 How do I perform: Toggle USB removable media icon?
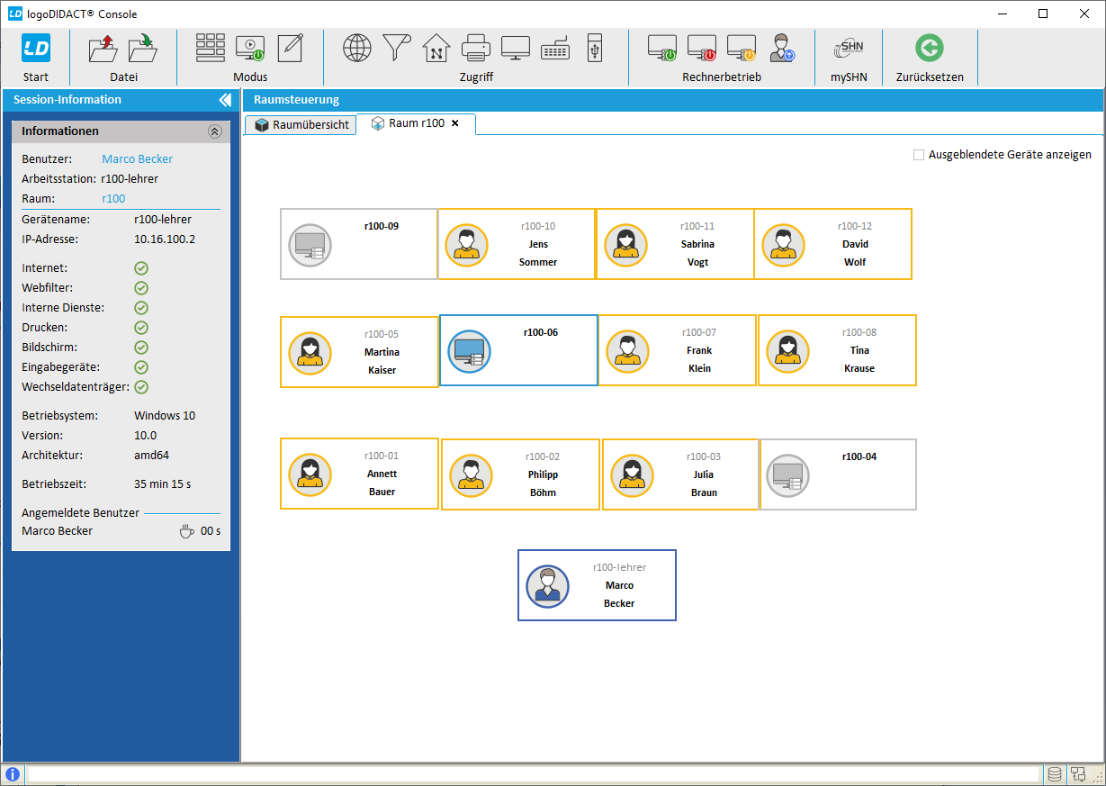pyautogui.click(x=595, y=48)
